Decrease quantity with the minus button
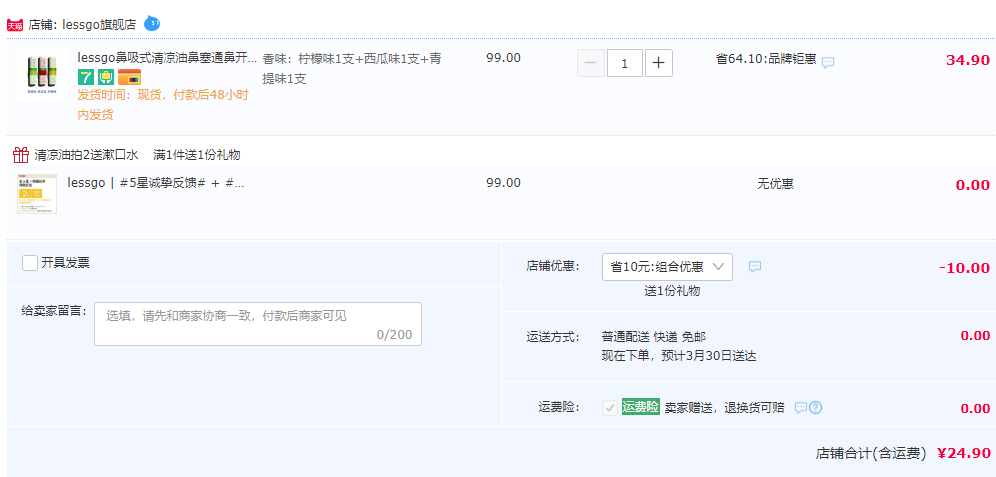Viewport: 996px width, 477px height. pos(591,63)
